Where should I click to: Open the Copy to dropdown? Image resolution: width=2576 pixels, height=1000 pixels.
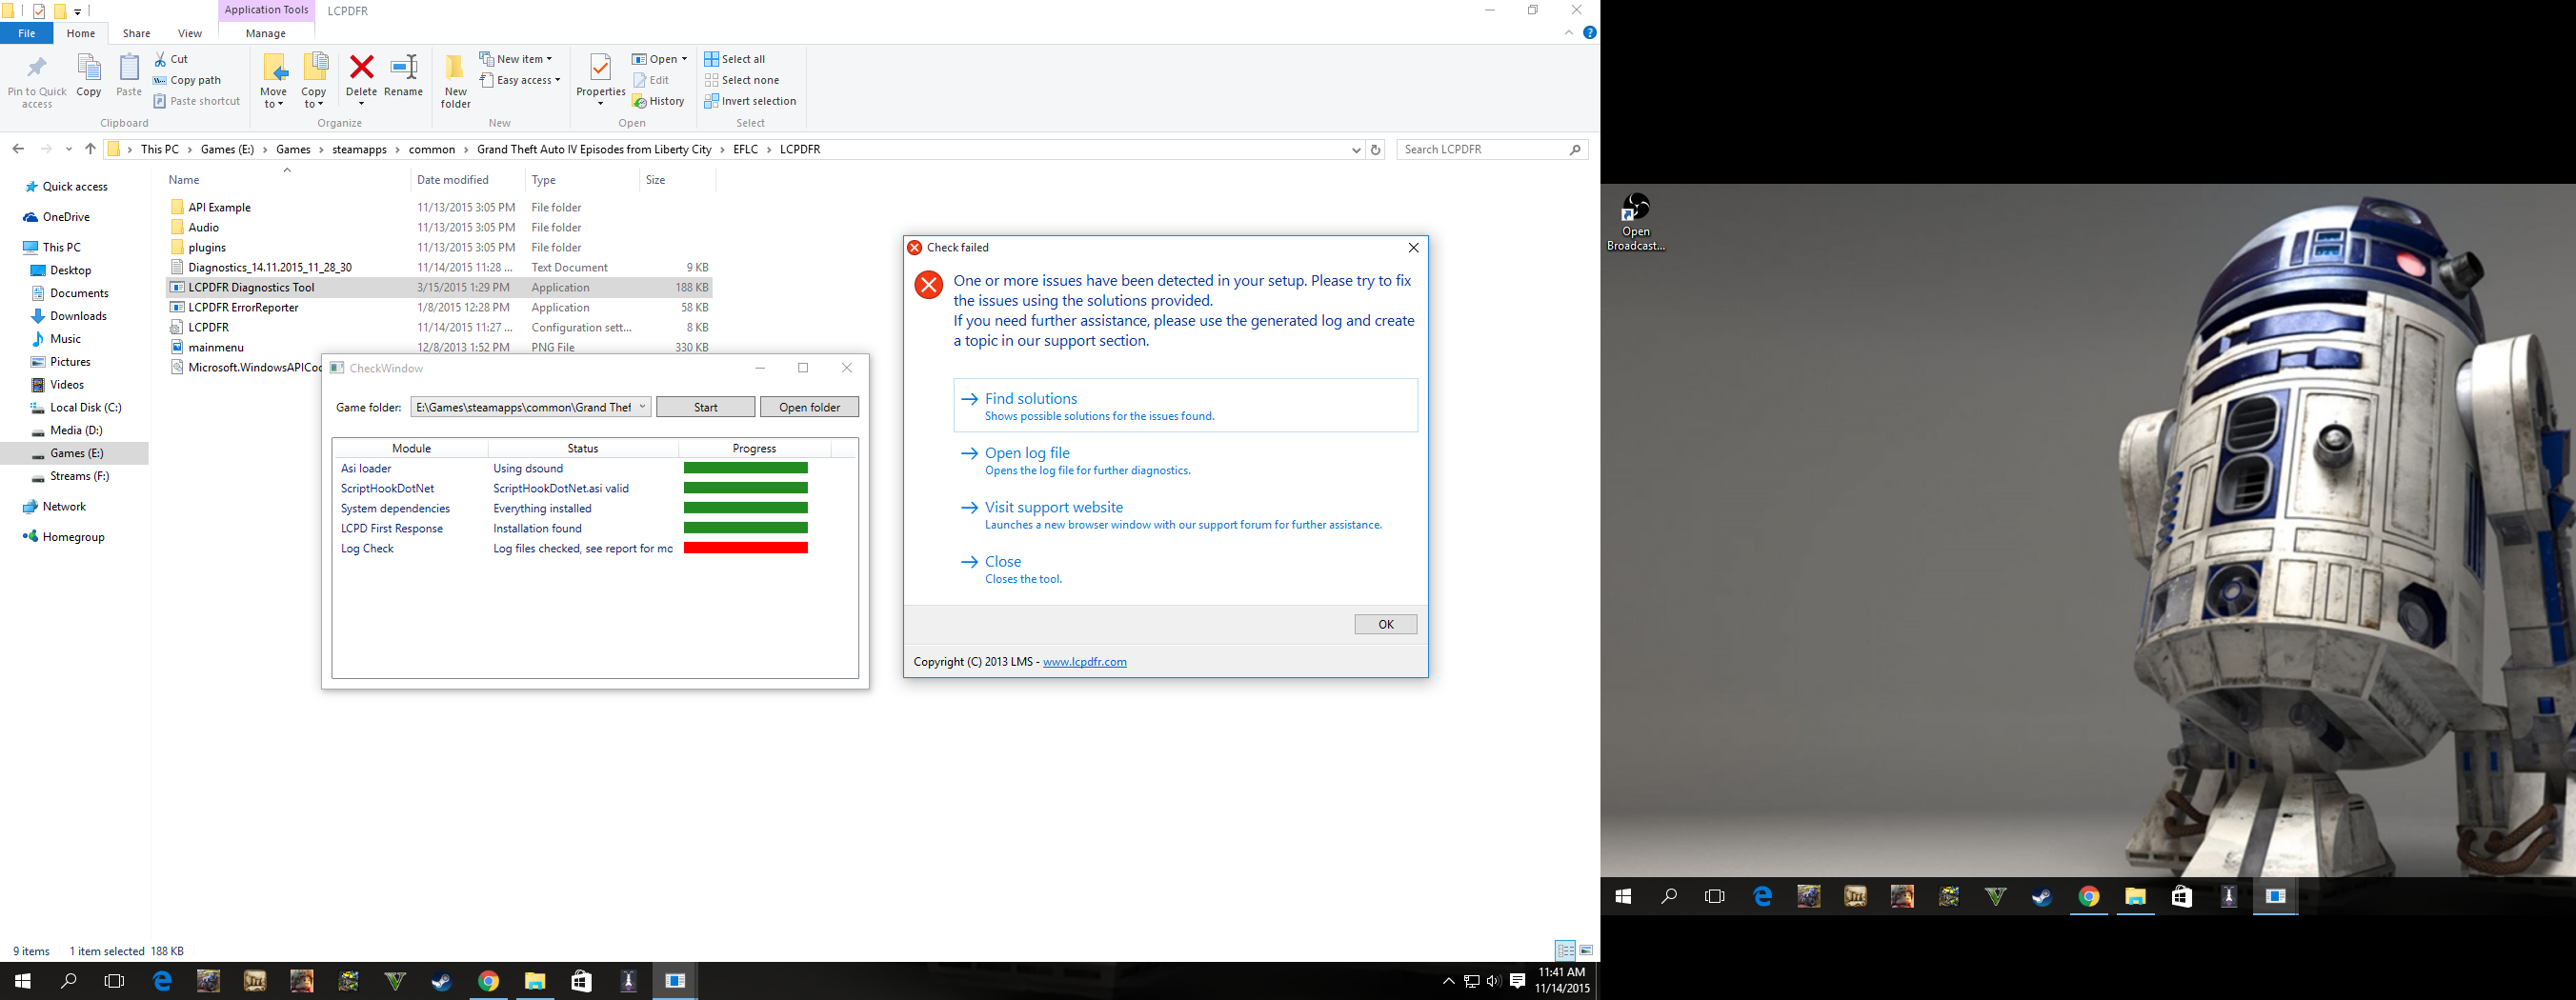point(314,81)
